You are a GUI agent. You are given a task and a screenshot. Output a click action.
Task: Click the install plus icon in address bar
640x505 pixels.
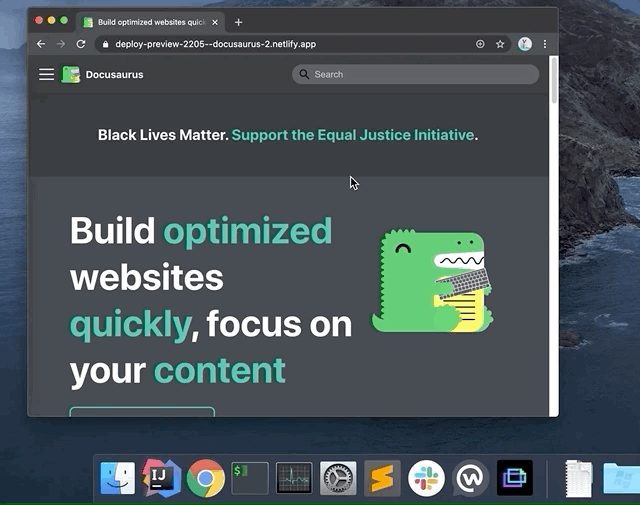(480, 44)
